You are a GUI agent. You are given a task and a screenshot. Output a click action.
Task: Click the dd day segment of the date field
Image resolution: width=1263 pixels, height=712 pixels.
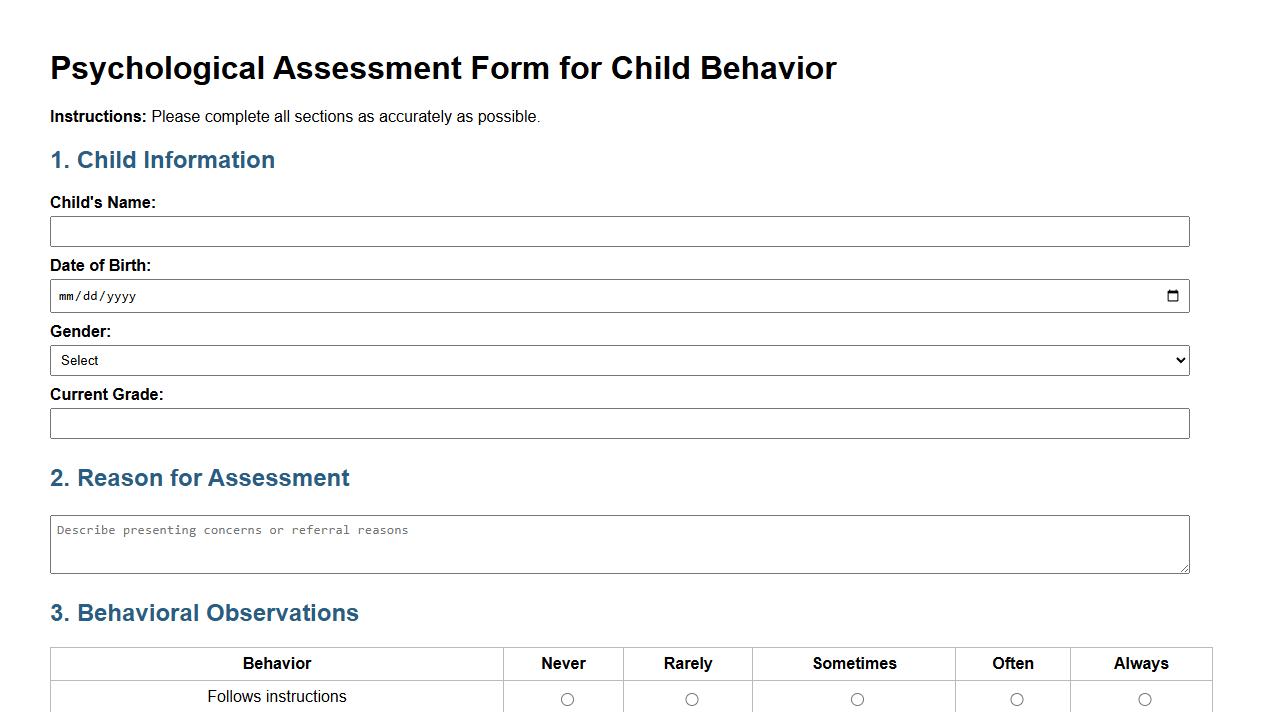pyautogui.click(x=91, y=296)
